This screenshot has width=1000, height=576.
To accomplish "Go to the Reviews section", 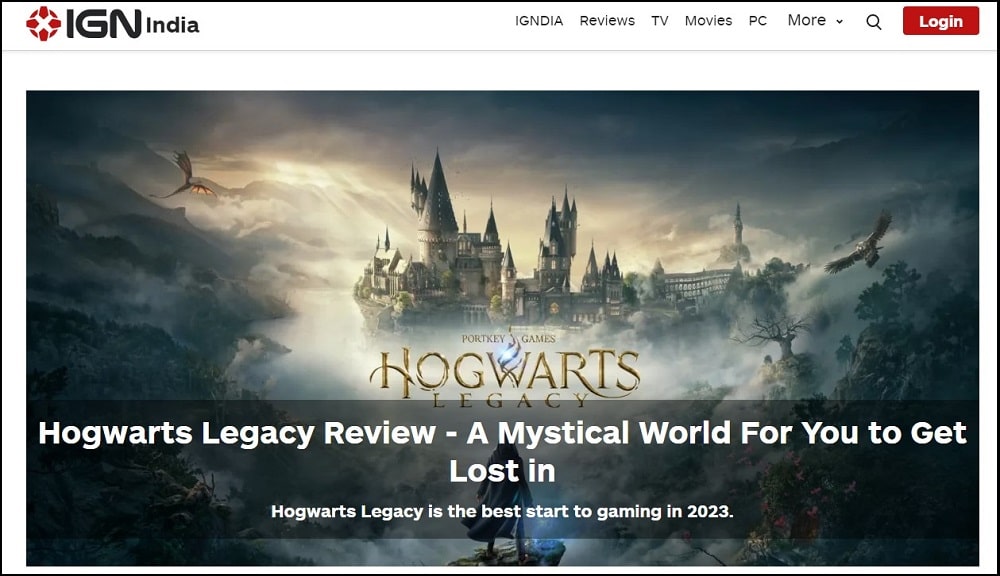I will pos(607,21).
